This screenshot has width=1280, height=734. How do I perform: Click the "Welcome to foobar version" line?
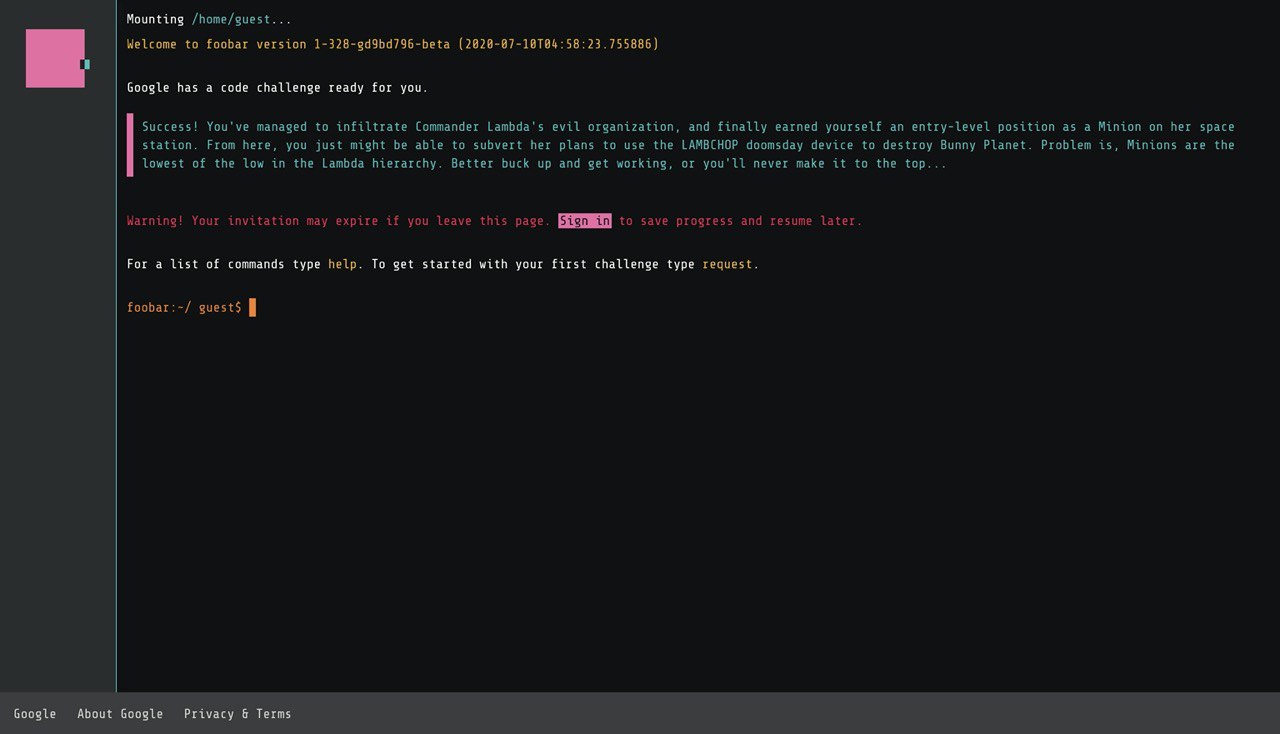[393, 44]
